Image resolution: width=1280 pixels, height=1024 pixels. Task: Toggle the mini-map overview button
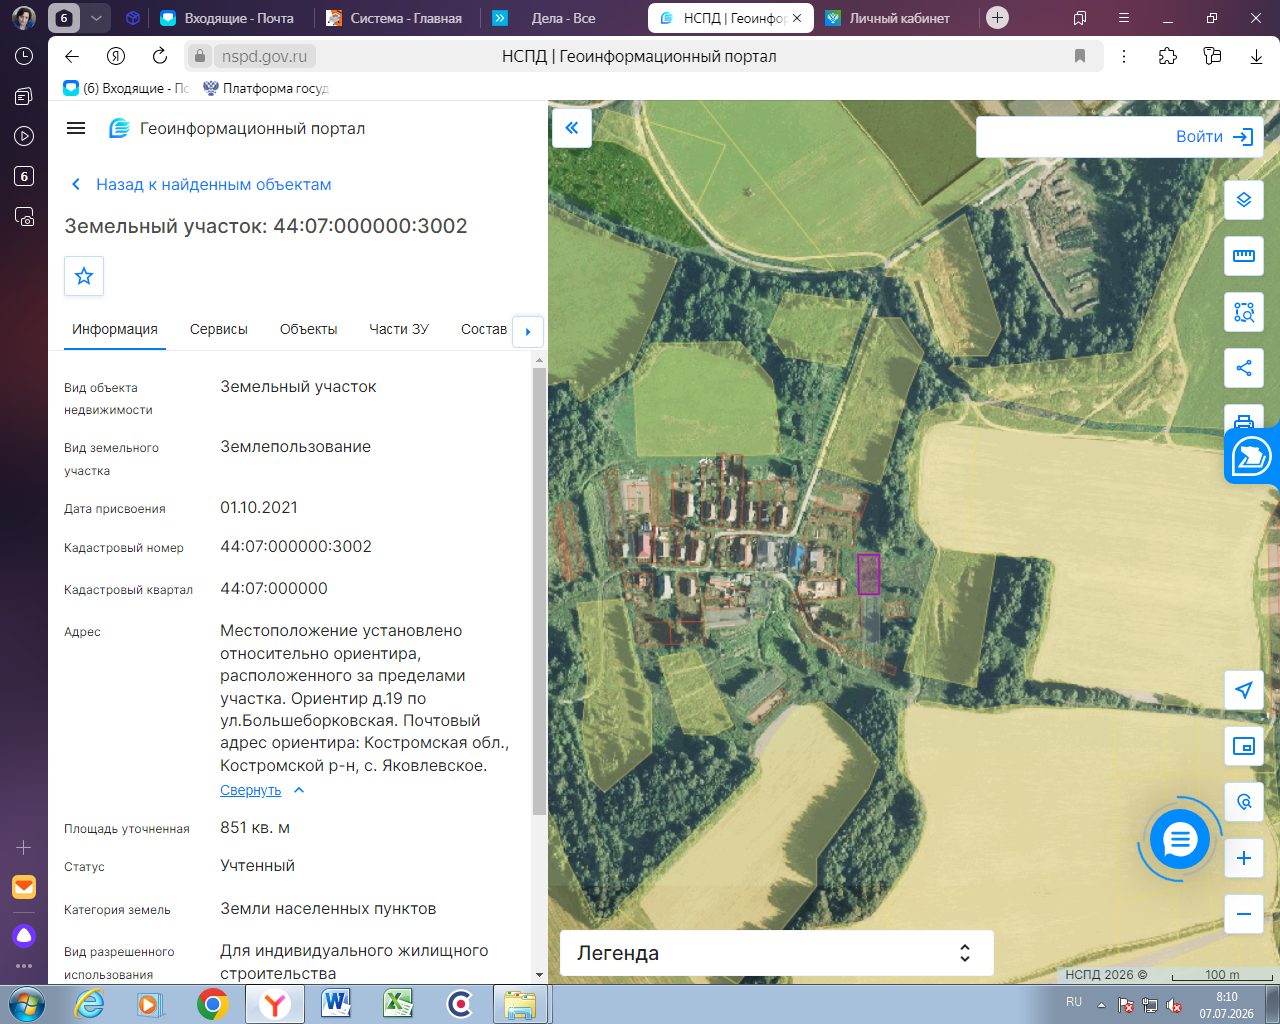(1244, 746)
